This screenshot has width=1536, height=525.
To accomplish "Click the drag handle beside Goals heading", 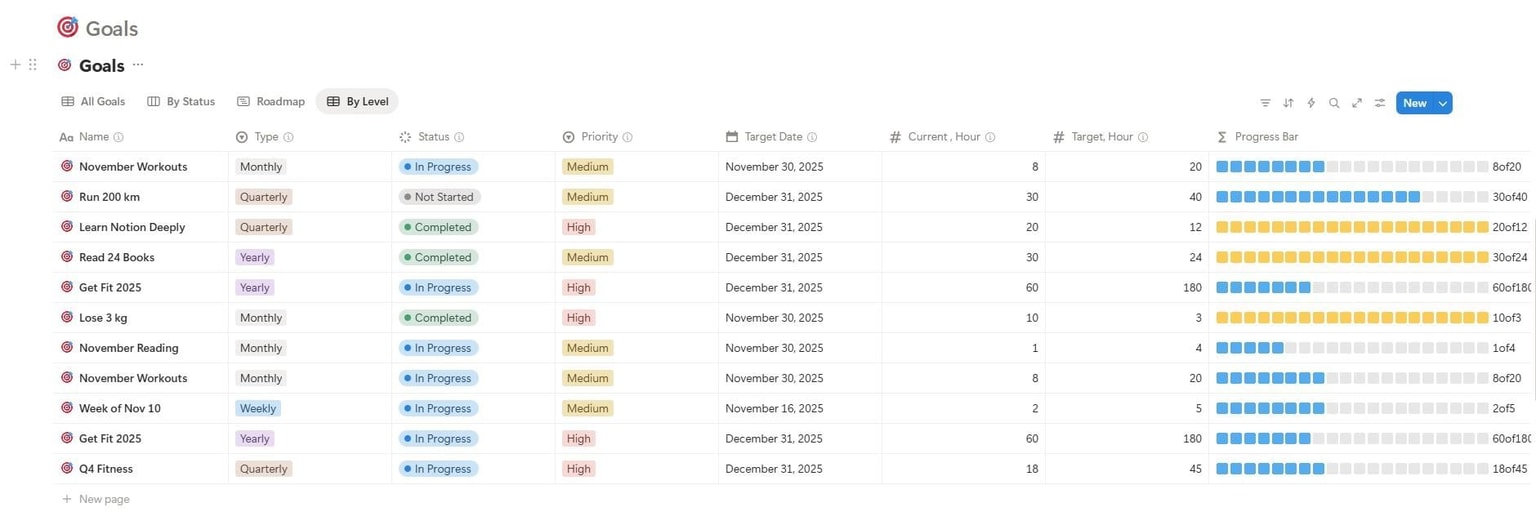I will point(33,65).
